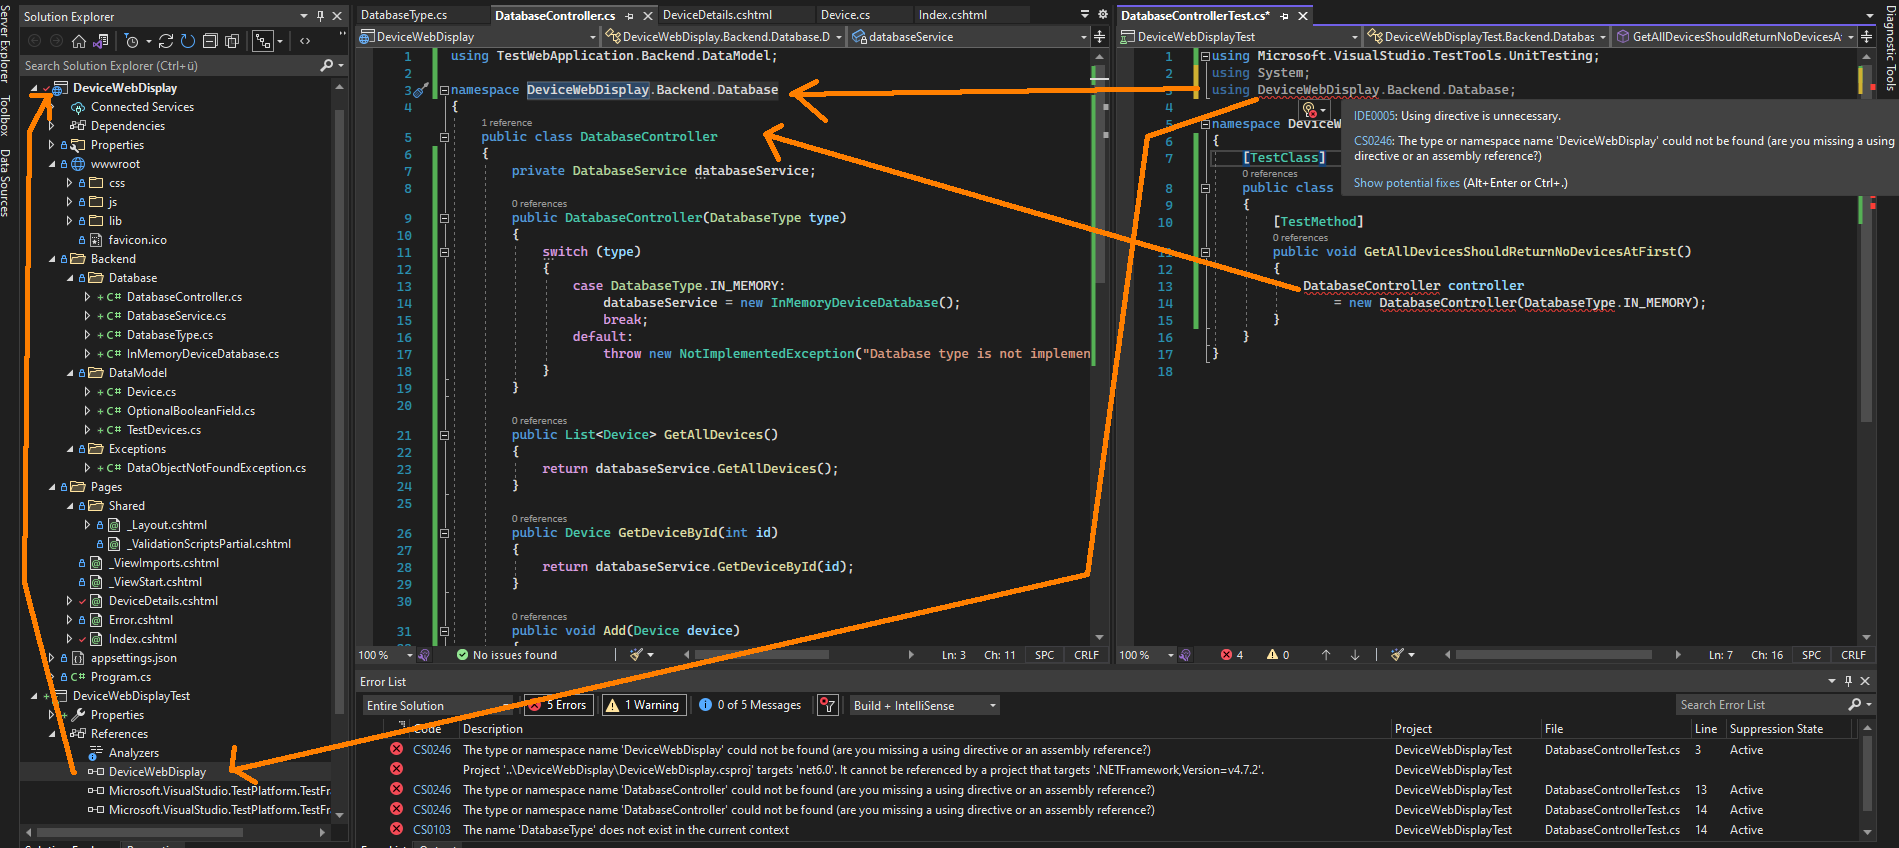Viewport: 1899px width, 848px height.
Task: Collapse the wwwroot folder
Action: (52, 164)
